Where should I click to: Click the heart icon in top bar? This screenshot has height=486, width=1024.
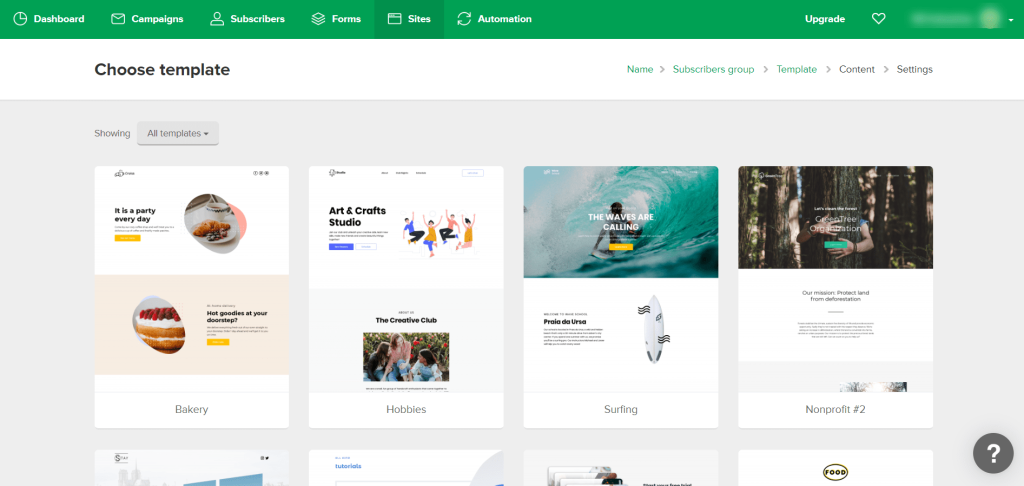click(879, 19)
